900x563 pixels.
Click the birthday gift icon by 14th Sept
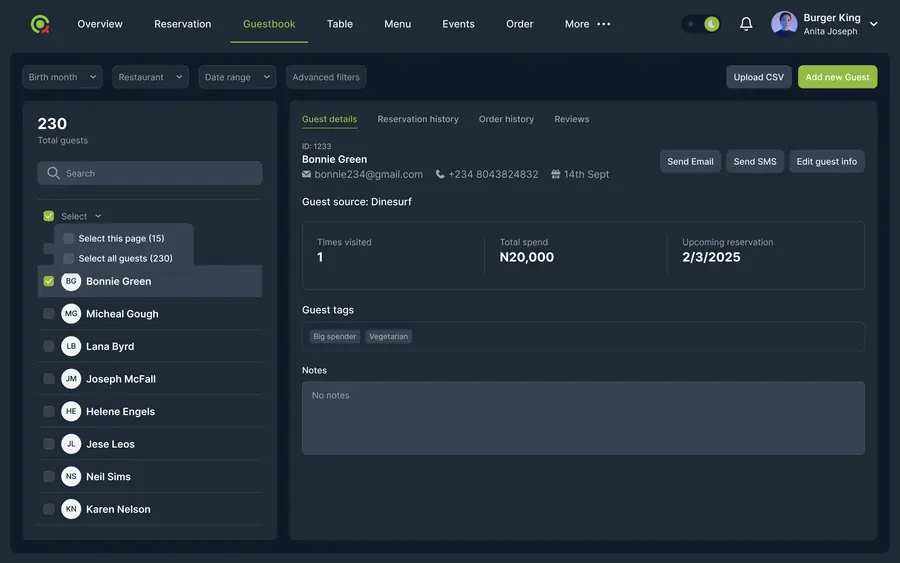click(x=556, y=174)
